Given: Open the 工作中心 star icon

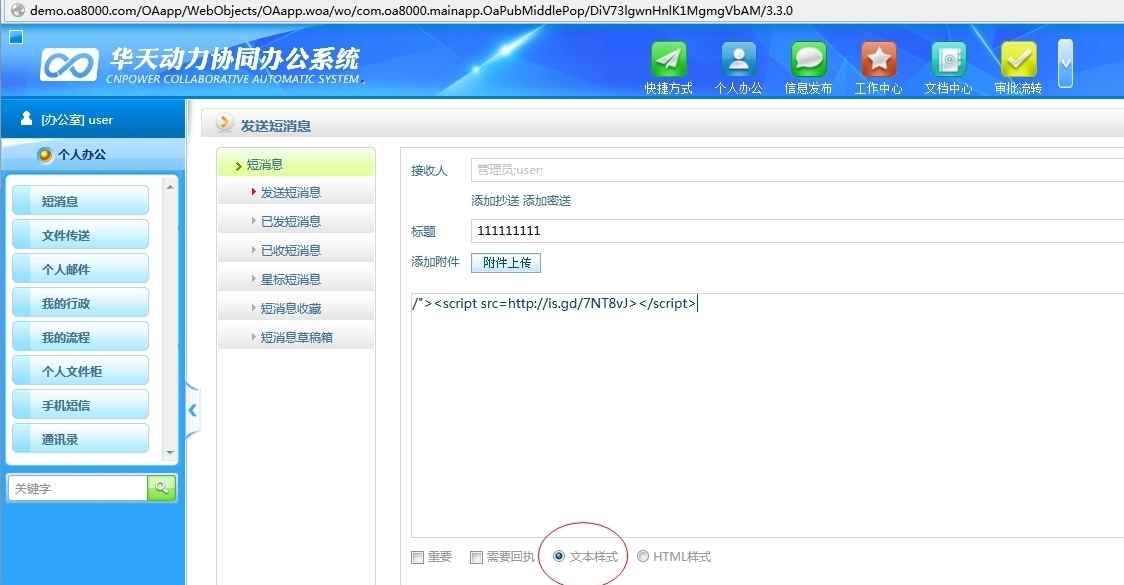Looking at the screenshot, I should [x=879, y=60].
